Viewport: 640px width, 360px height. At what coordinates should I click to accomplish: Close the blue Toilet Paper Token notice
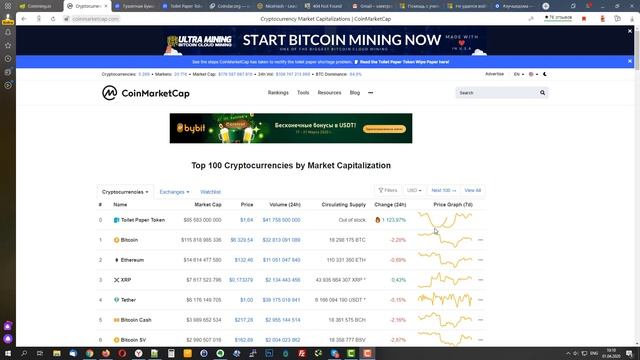pyautogui.click(x=630, y=61)
